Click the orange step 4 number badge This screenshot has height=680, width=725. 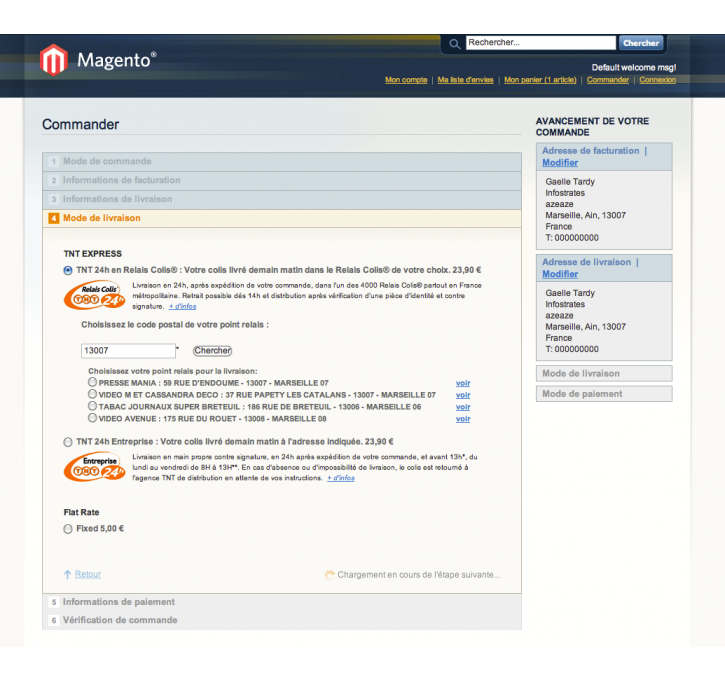54,218
